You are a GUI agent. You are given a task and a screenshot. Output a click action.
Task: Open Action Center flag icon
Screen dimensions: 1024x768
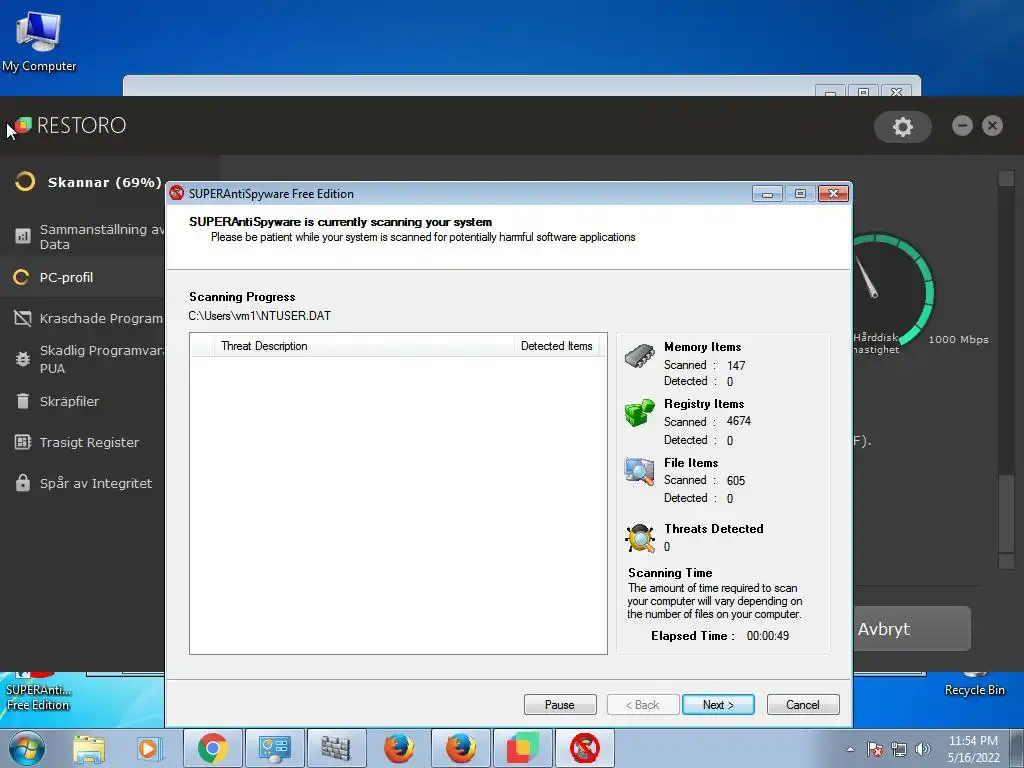pyautogui.click(x=875, y=749)
